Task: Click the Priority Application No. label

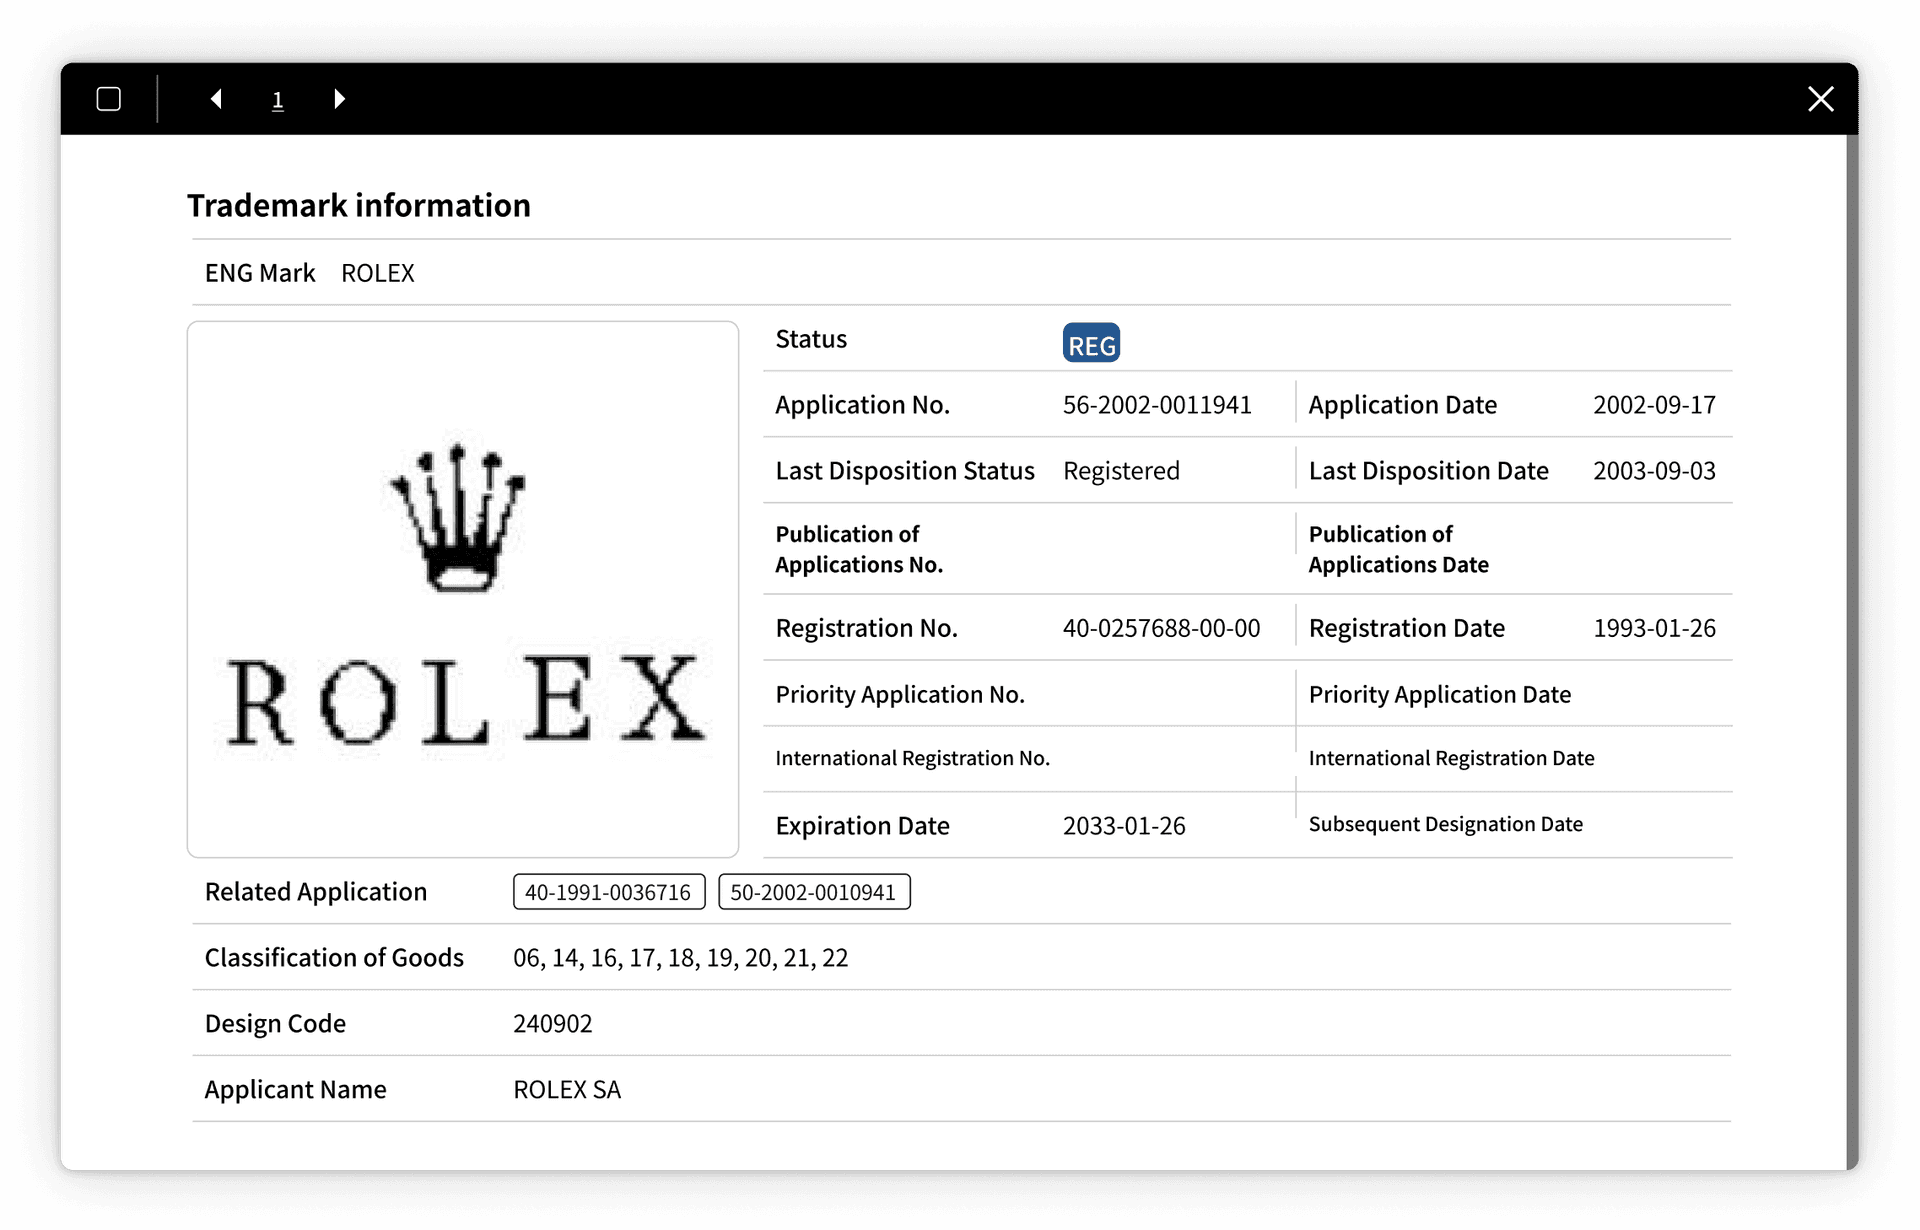Action: pyautogui.click(x=900, y=694)
